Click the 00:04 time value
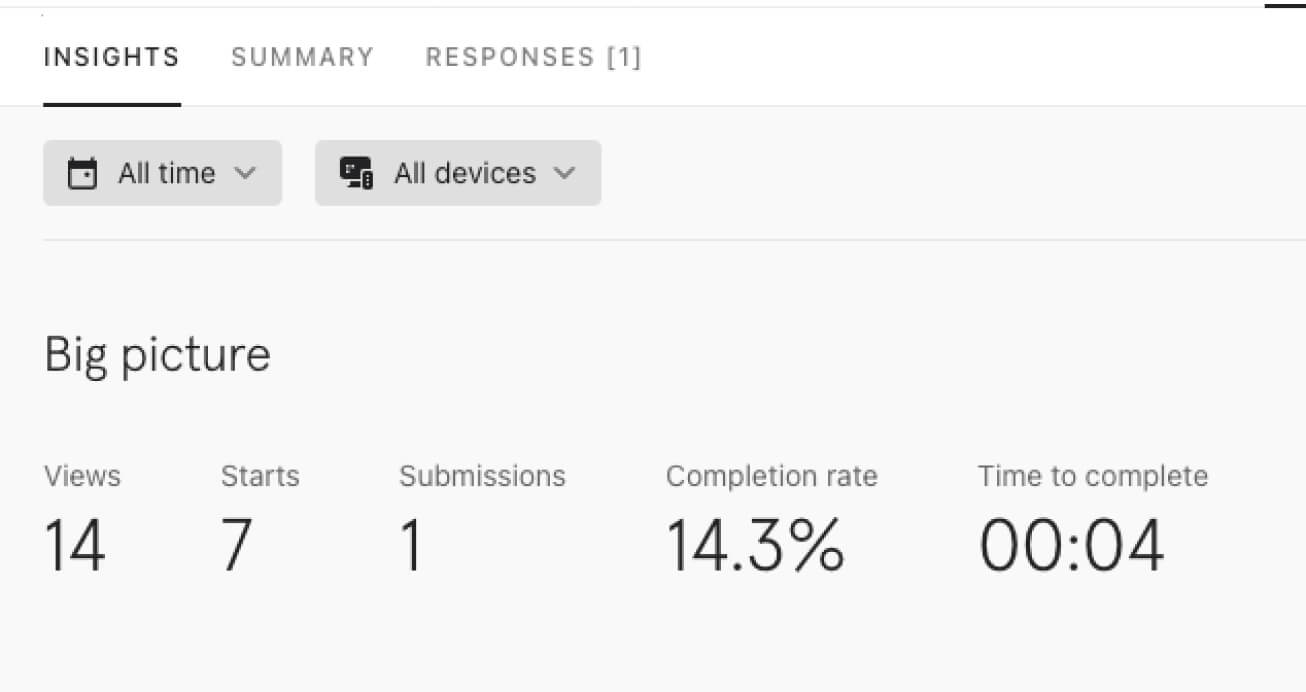1306x692 pixels. coord(1071,546)
